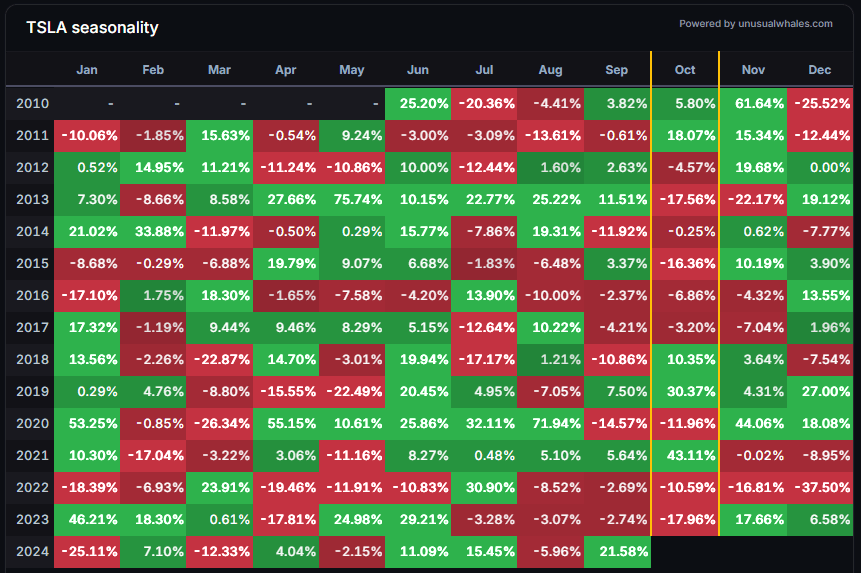Image resolution: width=861 pixels, height=573 pixels.
Task: Click the 33.88% cell for Feb 2014
Action: (x=153, y=231)
